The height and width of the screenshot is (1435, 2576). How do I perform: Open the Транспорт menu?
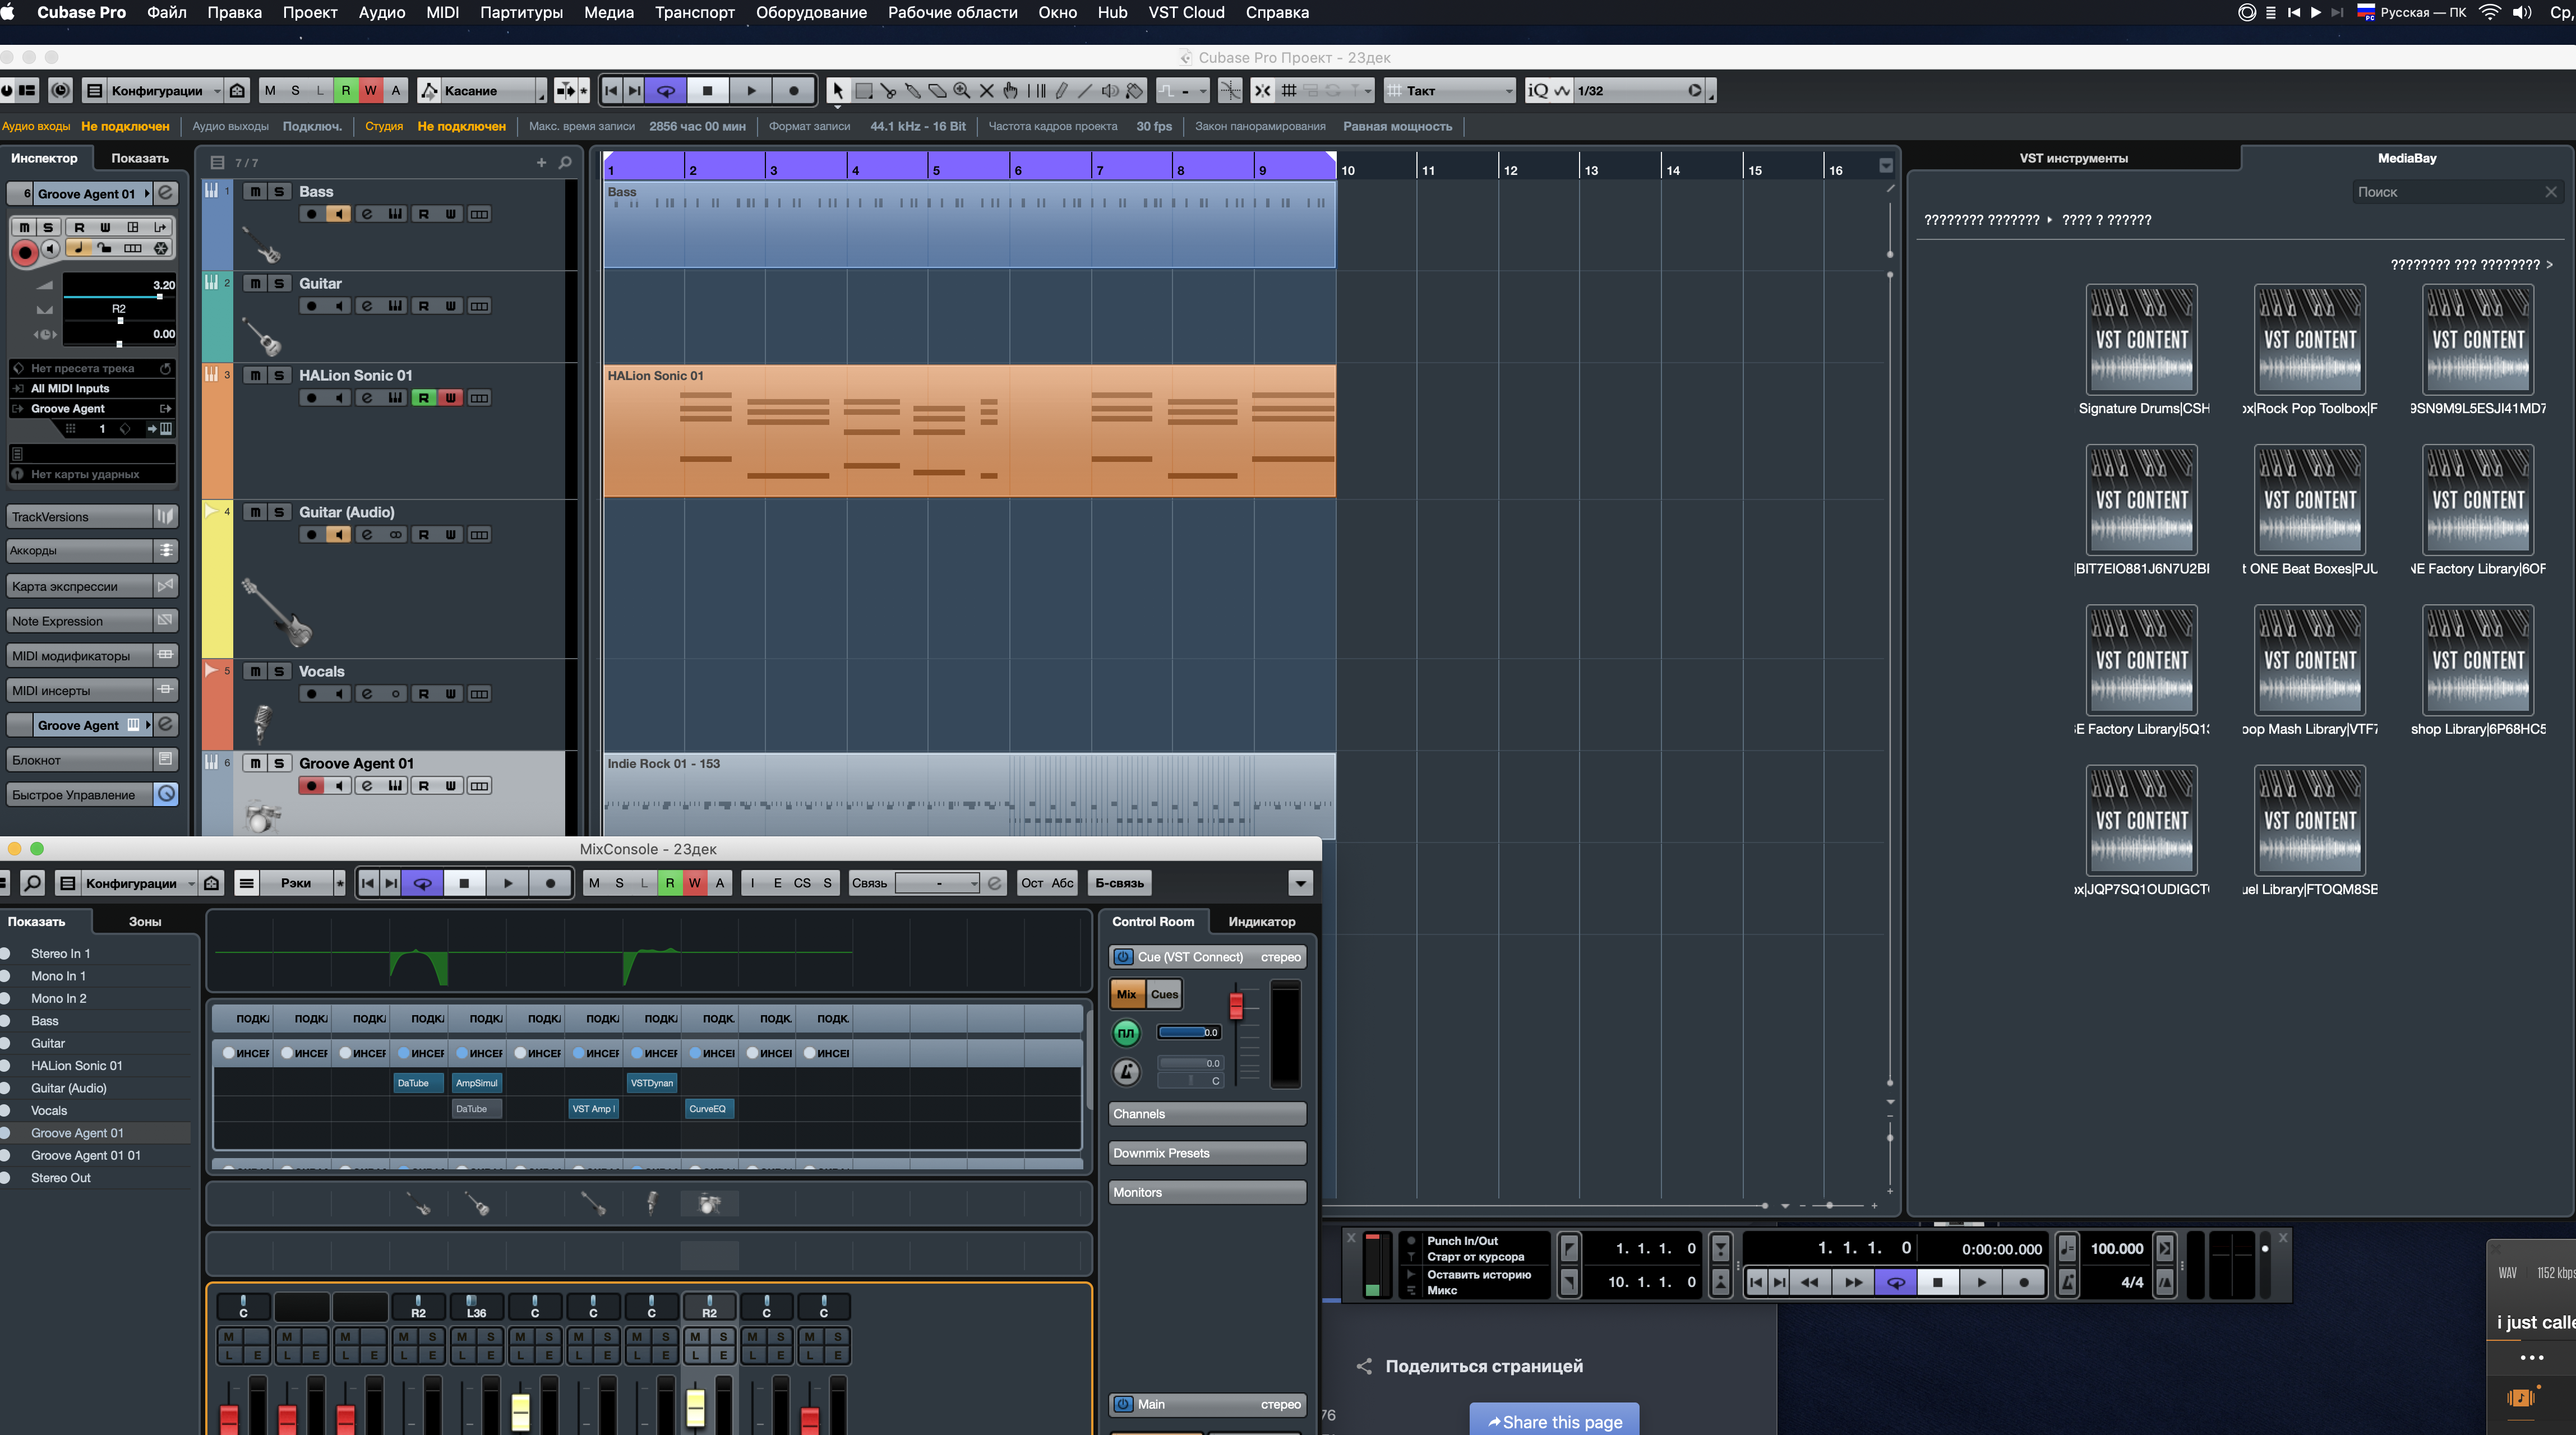694,12
